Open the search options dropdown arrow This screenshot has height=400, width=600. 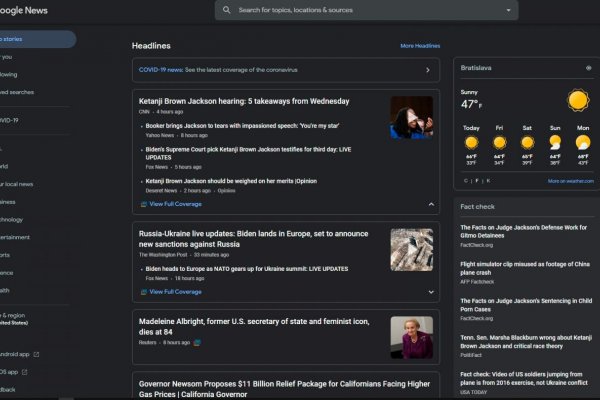509,10
